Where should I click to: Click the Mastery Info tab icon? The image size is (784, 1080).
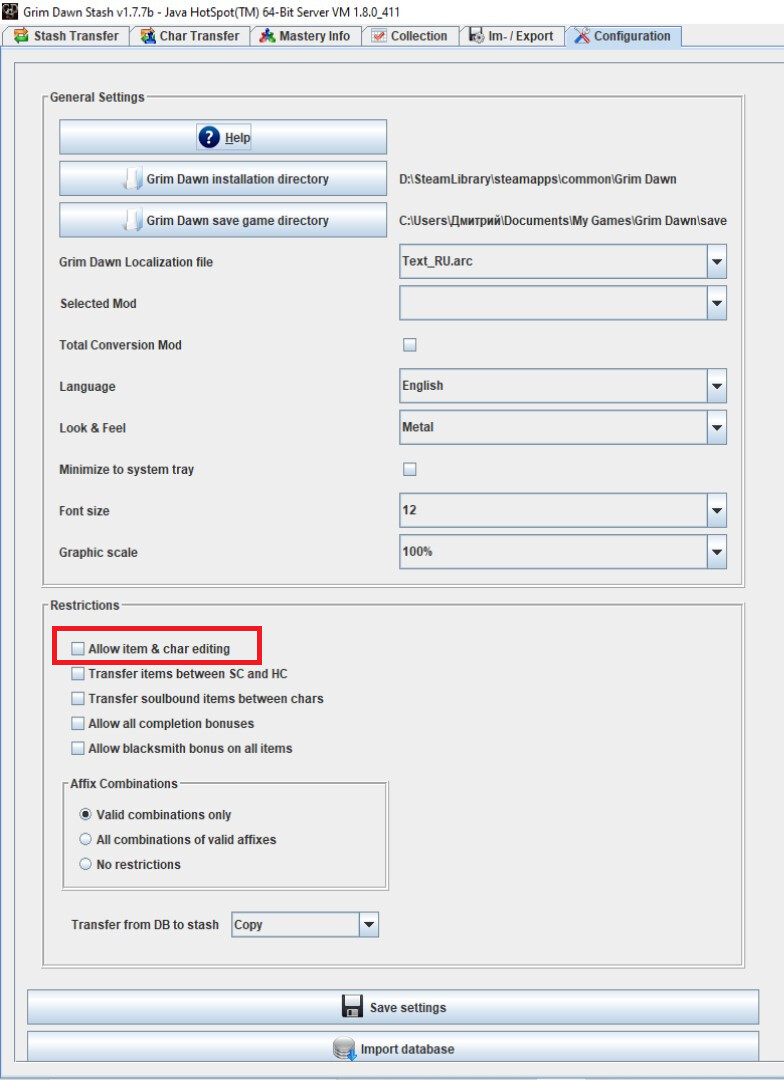click(x=267, y=36)
